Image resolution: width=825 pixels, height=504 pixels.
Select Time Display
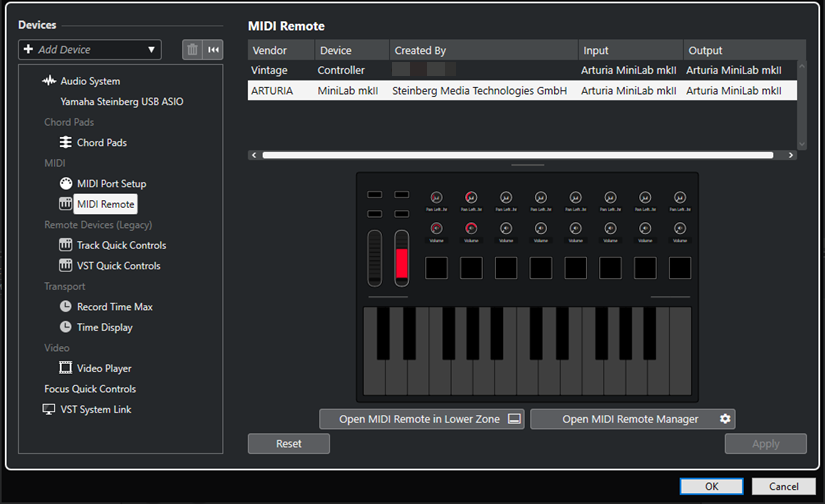click(105, 327)
